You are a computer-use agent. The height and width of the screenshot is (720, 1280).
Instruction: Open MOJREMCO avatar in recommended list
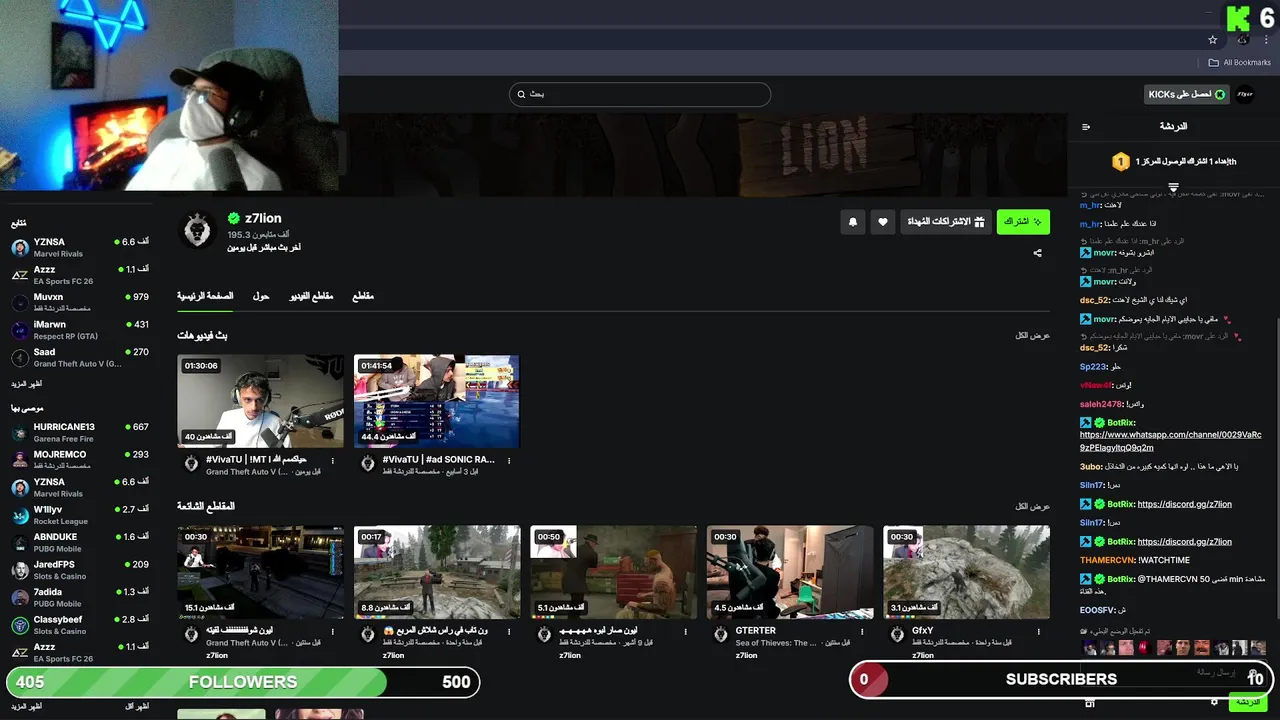point(20,460)
